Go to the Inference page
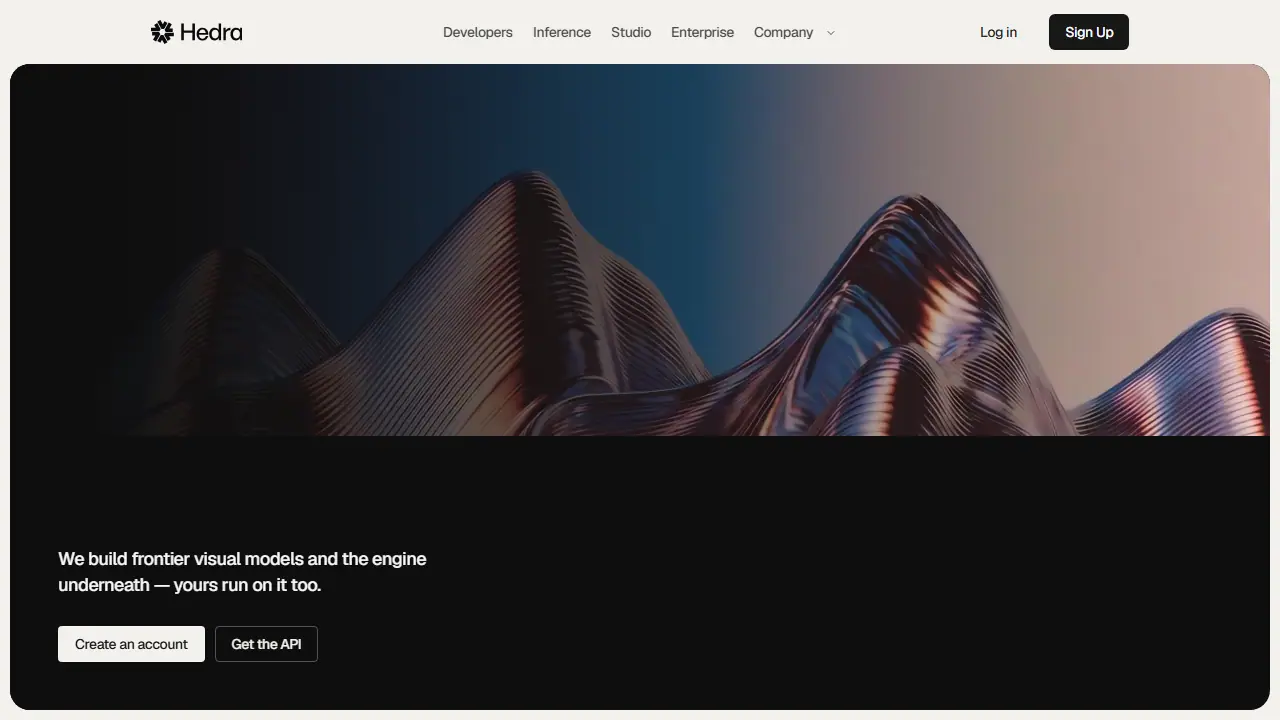The height and width of the screenshot is (720, 1280). [562, 32]
